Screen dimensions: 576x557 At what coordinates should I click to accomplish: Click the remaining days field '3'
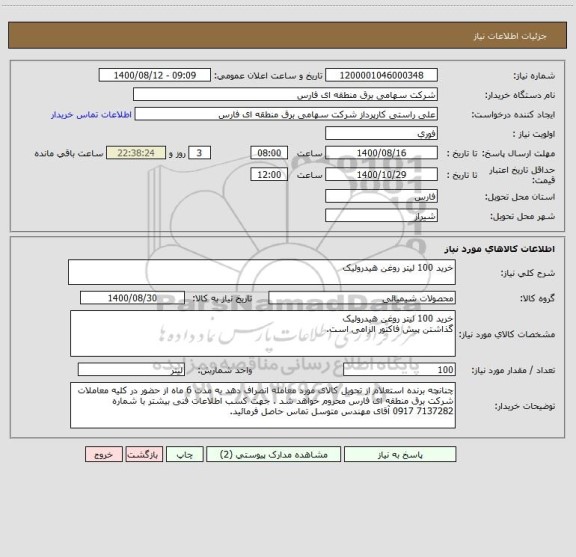click(199, 153)
